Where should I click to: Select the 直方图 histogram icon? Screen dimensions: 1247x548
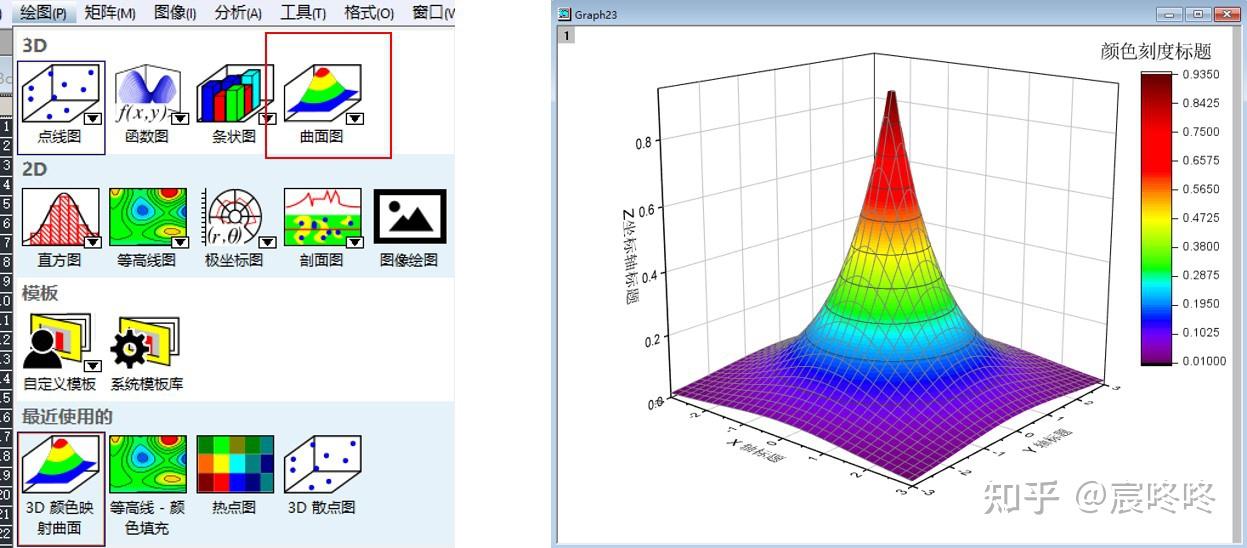(61, 218)
